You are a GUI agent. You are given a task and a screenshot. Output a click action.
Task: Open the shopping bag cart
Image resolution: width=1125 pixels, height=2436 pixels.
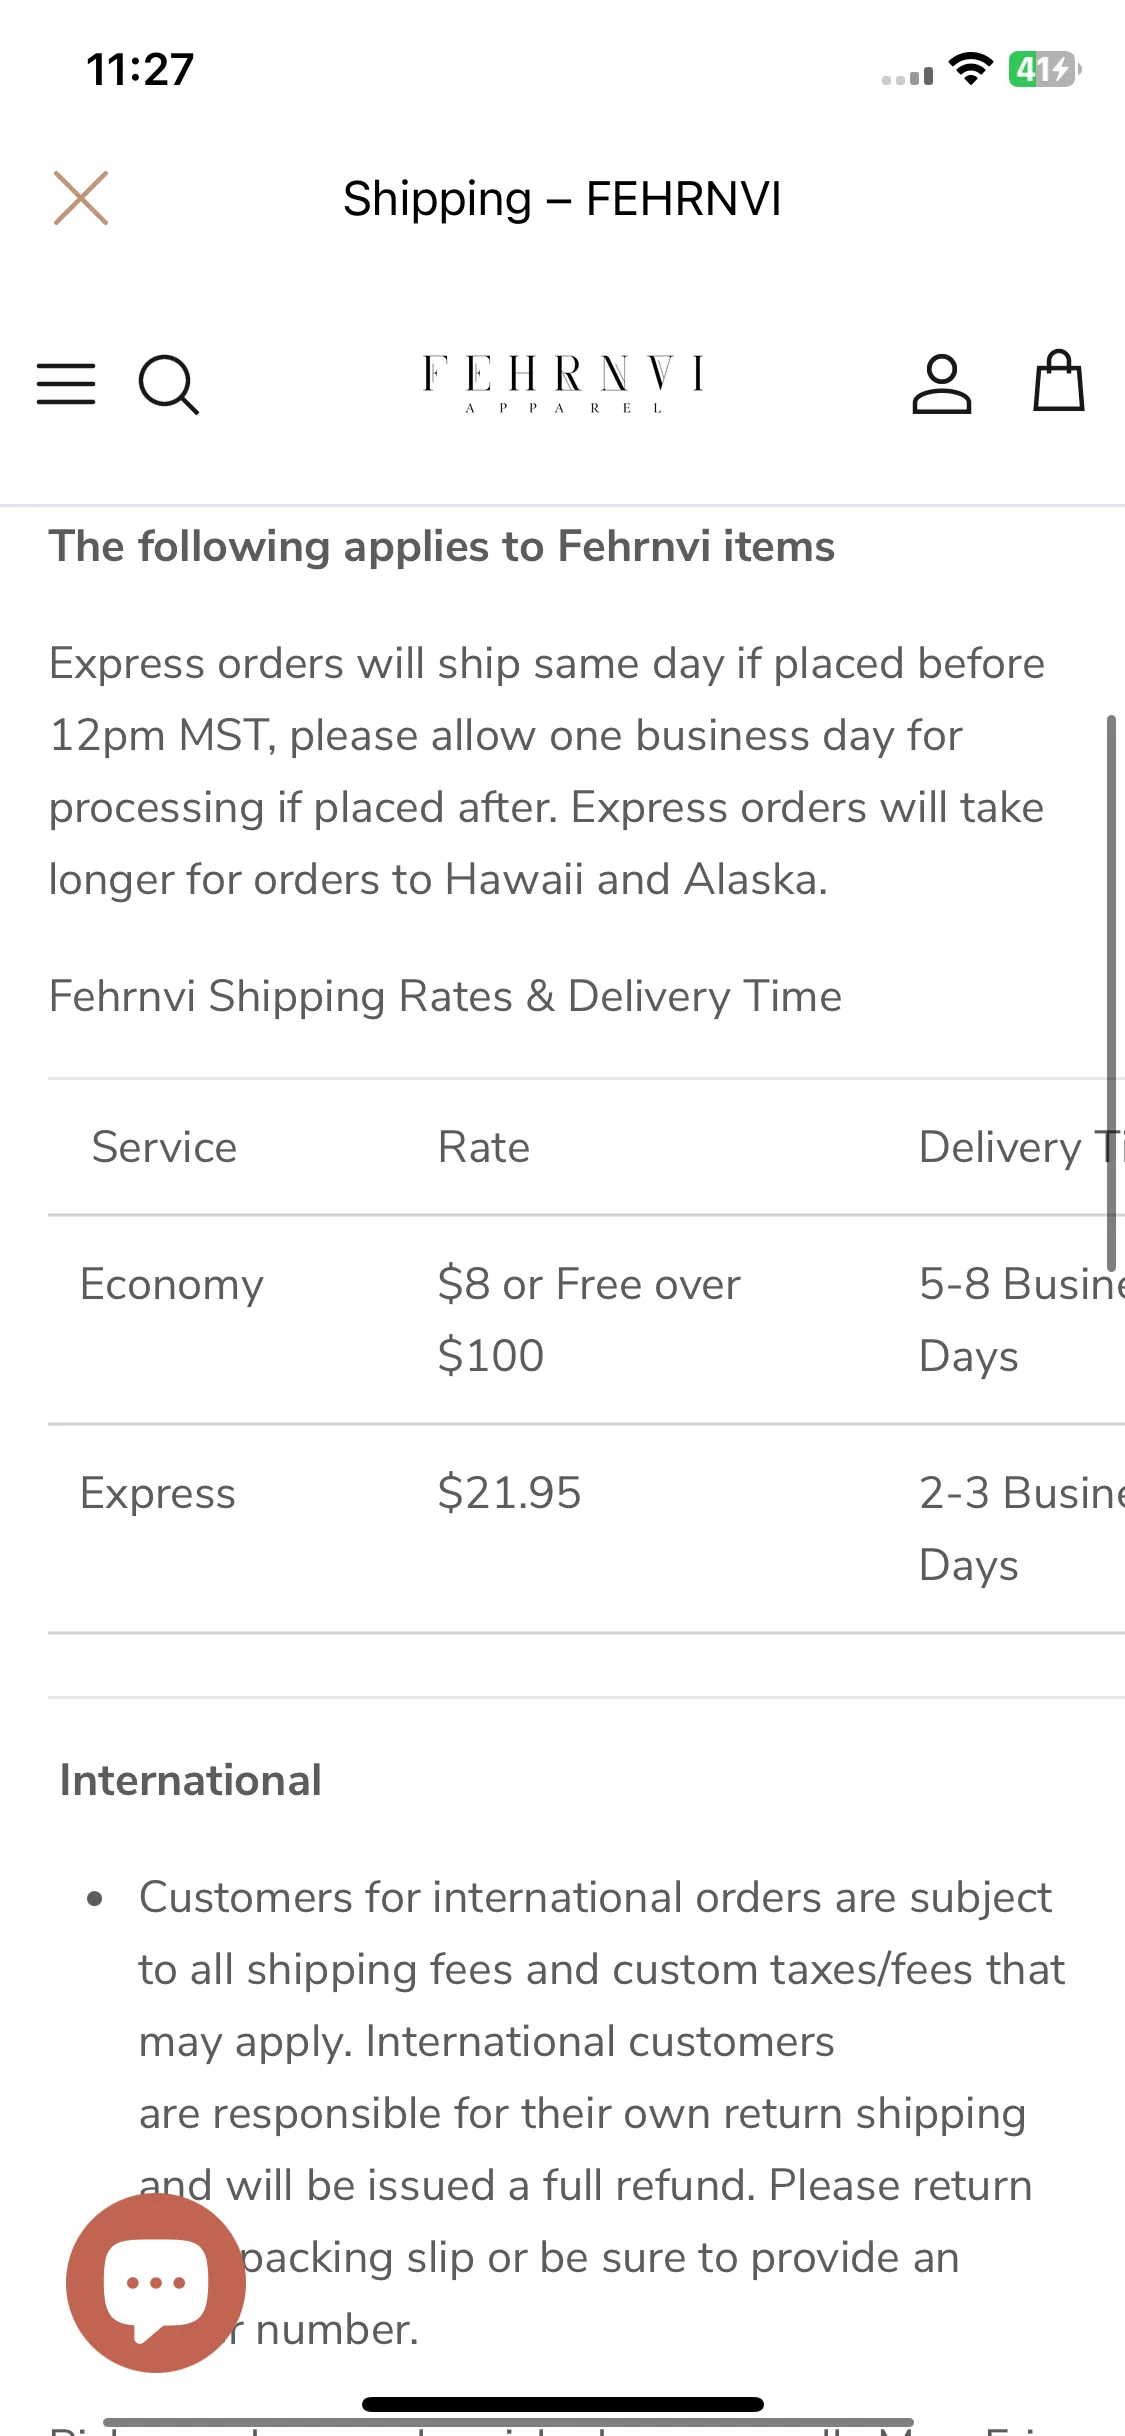[1058, 382]
